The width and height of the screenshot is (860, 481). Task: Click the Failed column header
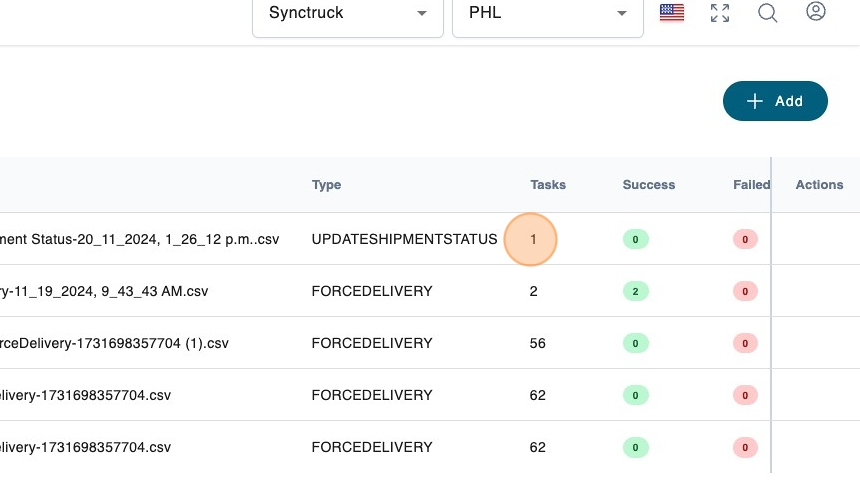coord(751,185)
